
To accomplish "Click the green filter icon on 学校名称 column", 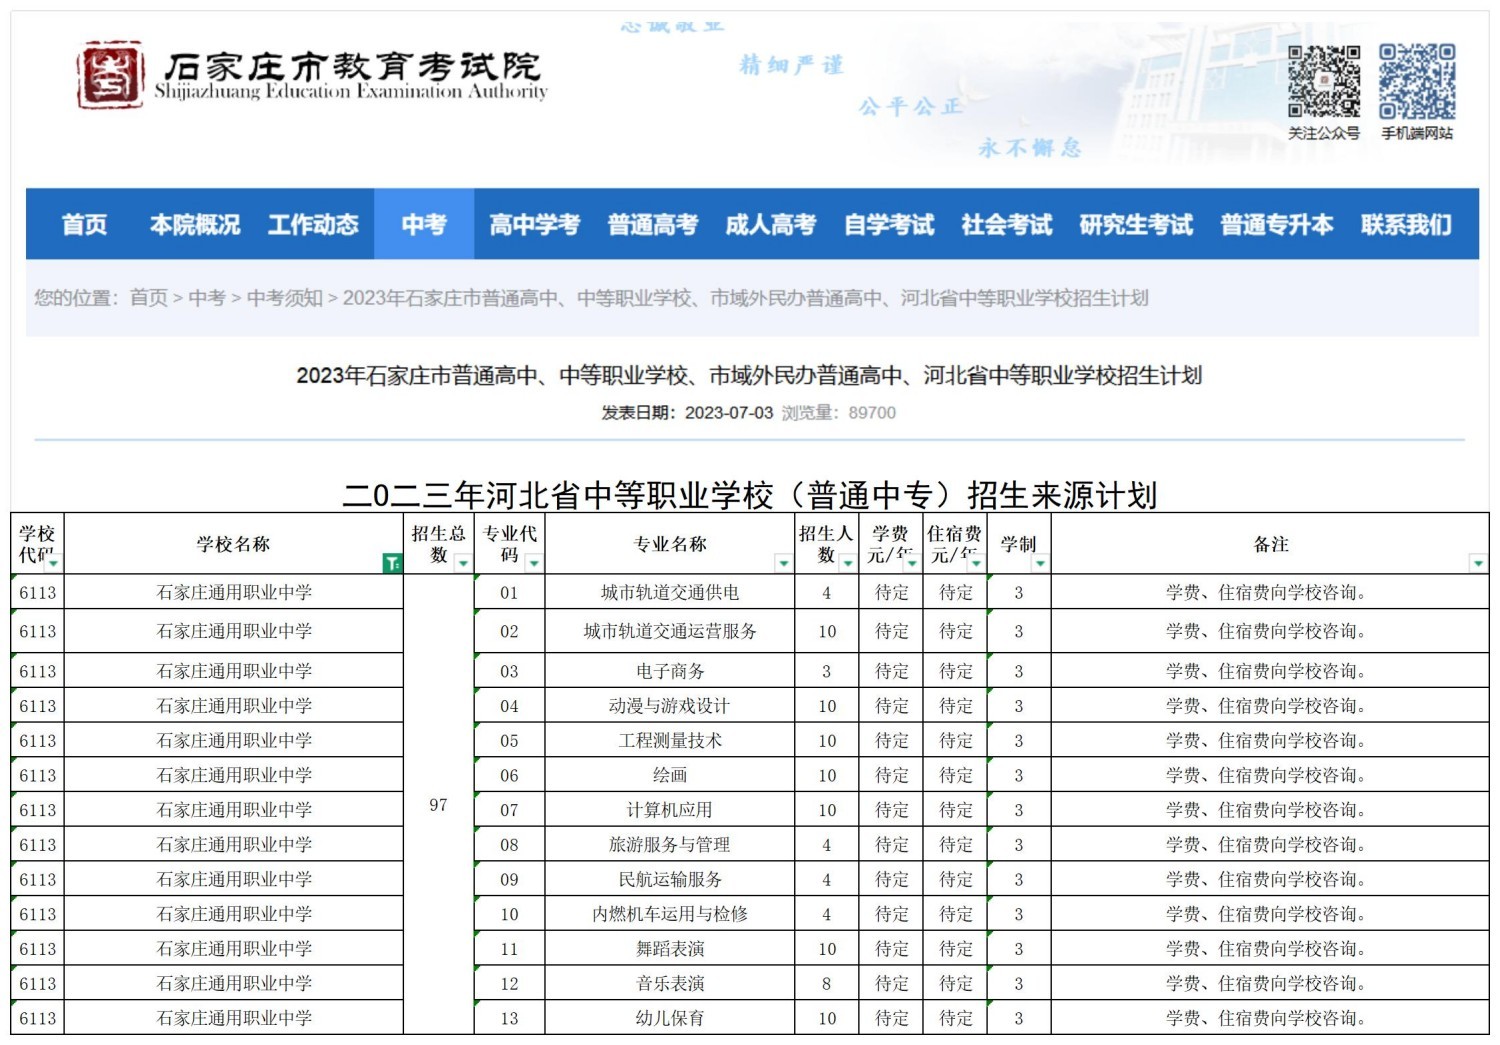I will point(392,564).
